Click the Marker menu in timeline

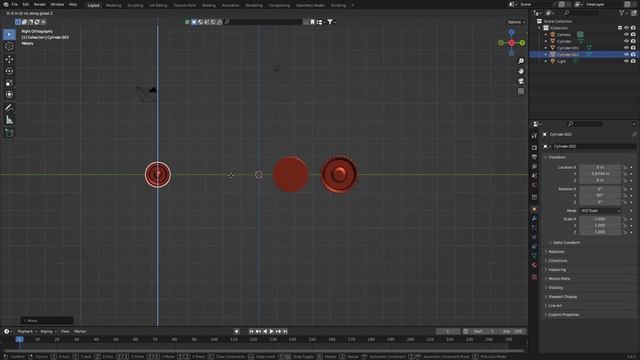pyautogui.click(x=80, y=331)
